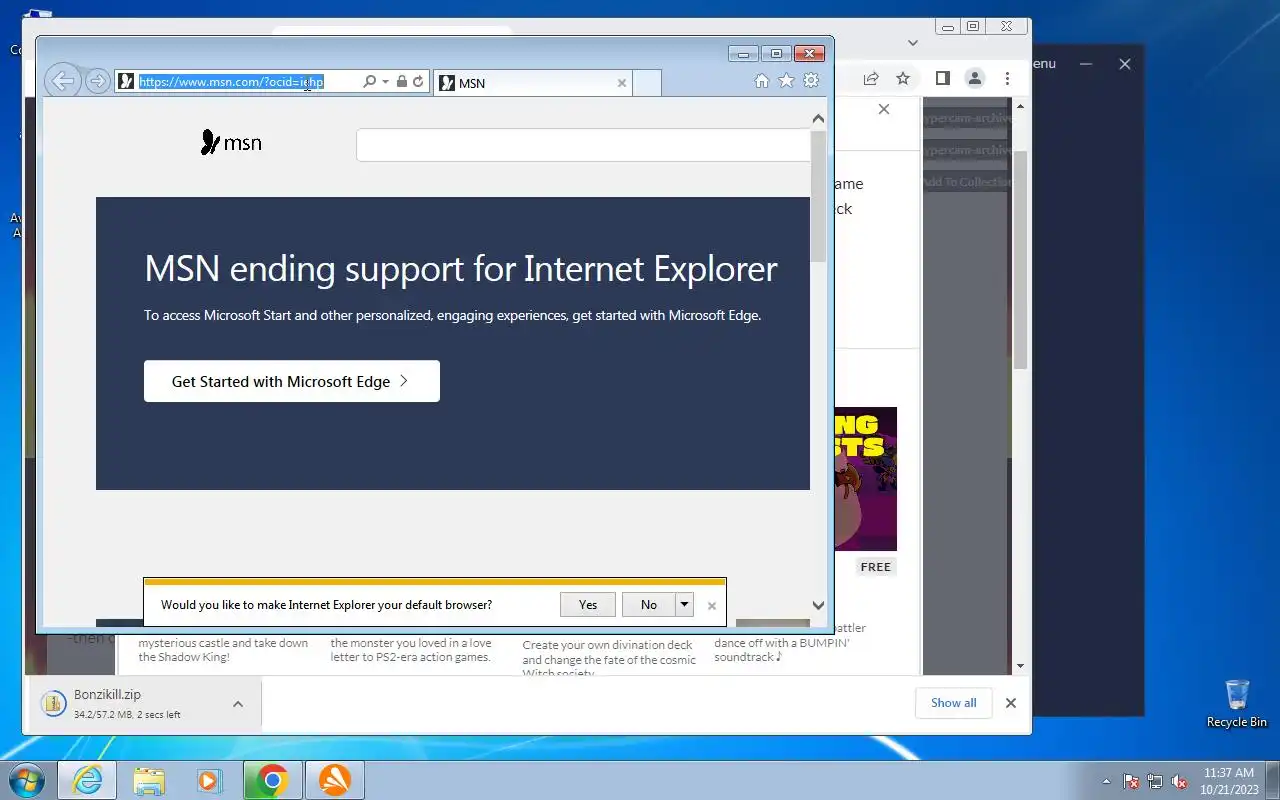Click the Chrome page scroll up arrow

pos(1020,104)
